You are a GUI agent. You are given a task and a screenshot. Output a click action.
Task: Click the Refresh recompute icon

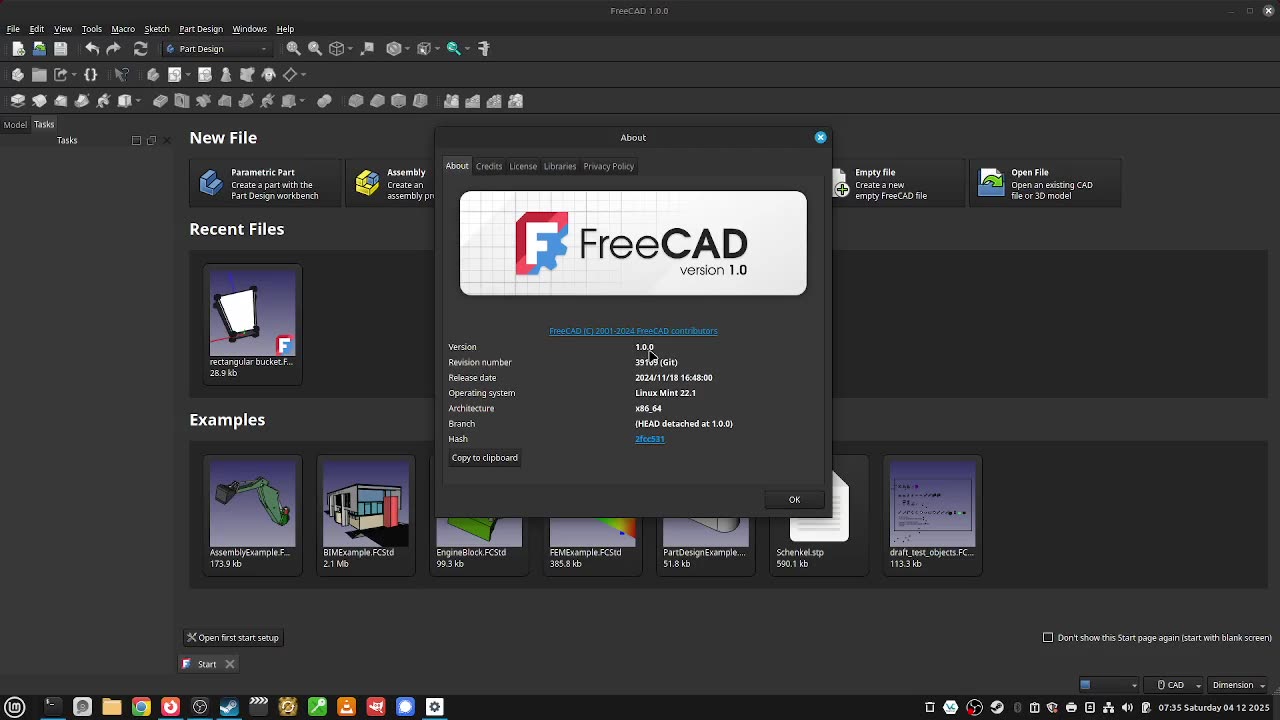(140, 49)
